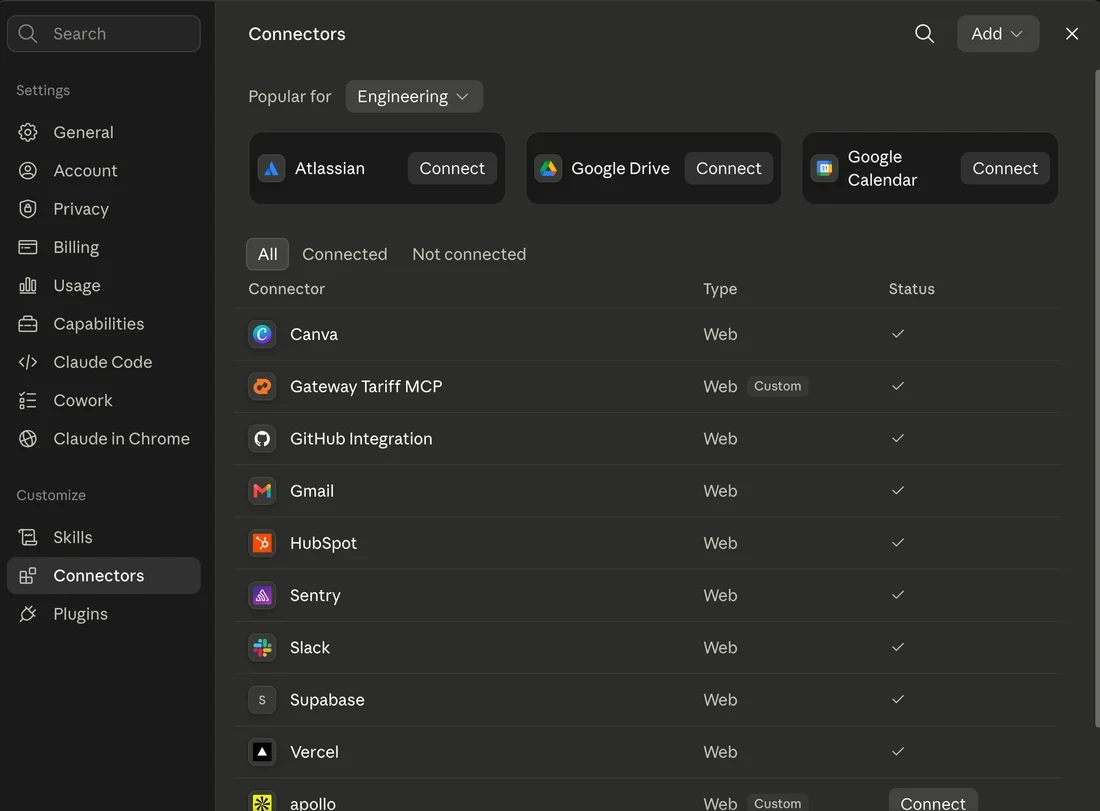Click the Type column header
1100x811 pixels.
pyautogui.click(x=720, y=289)
